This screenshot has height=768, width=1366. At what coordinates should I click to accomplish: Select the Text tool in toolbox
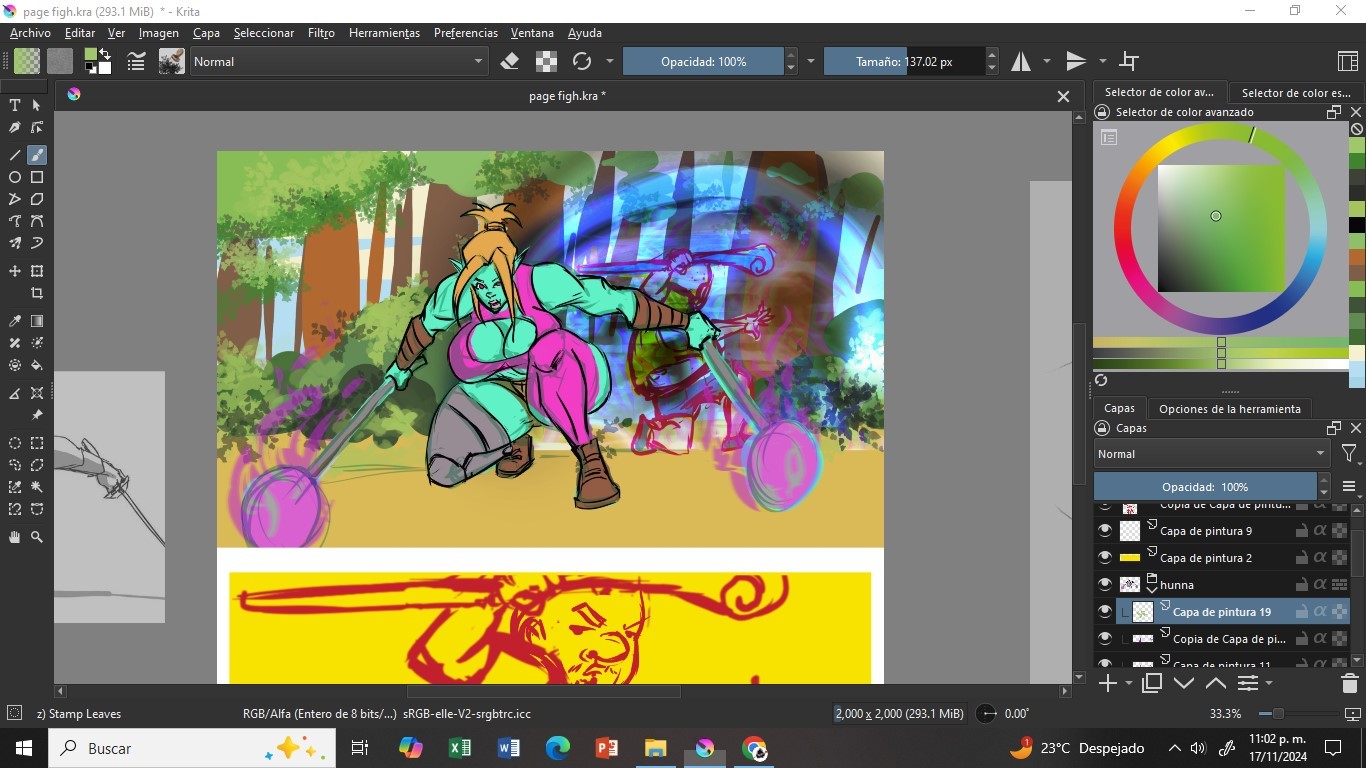15,105
